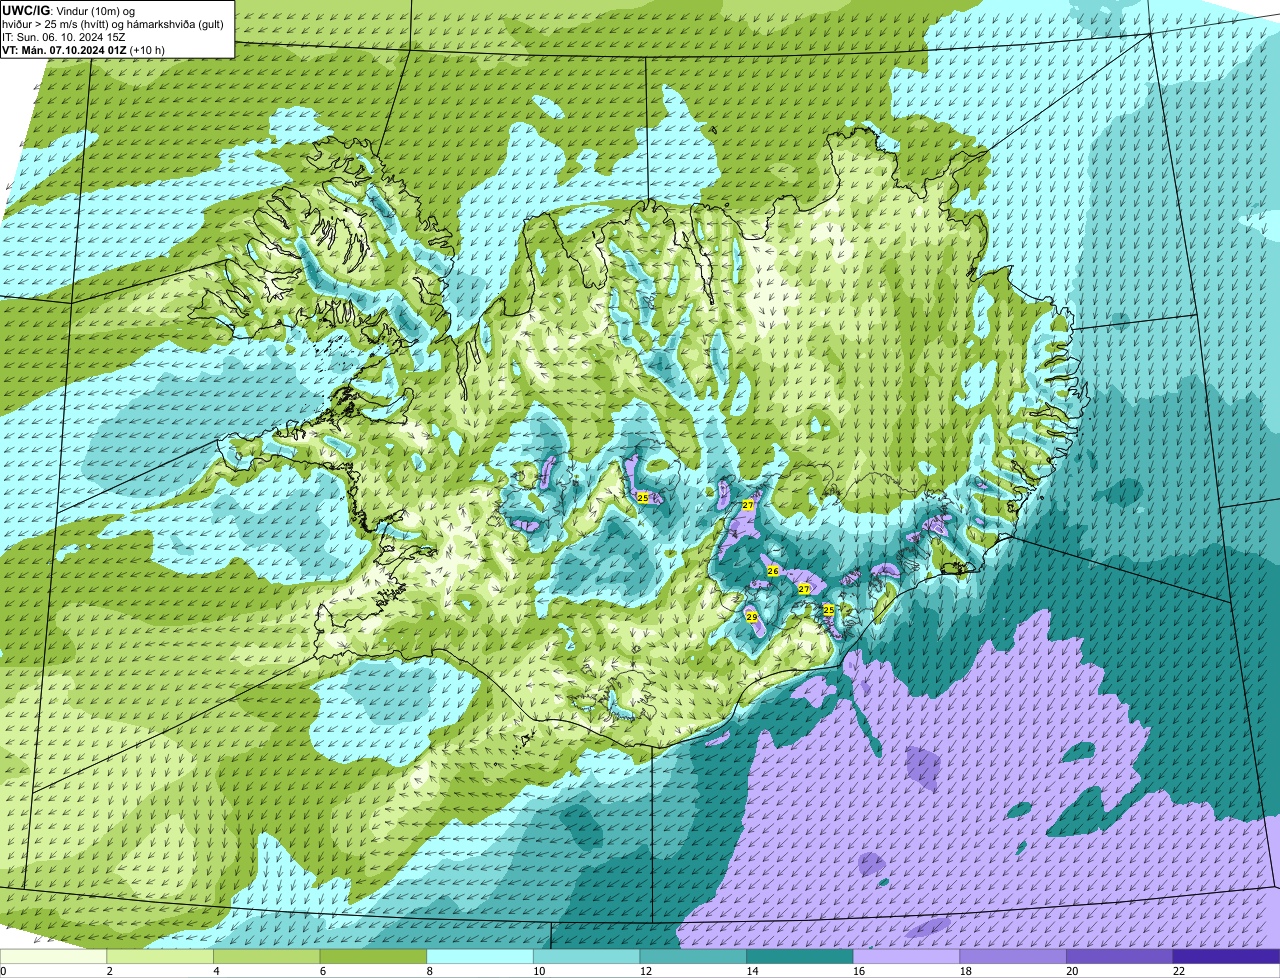Viewport: 1280px width, 978px height.
Task: Click the '4' label on the color scale
Action: (216, 971)
